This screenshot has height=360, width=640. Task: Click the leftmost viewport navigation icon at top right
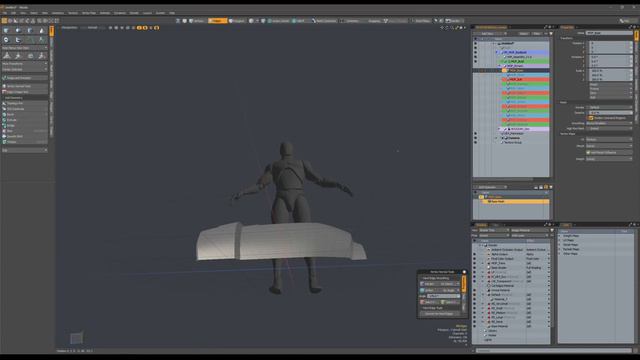click(x=442, y=28)
